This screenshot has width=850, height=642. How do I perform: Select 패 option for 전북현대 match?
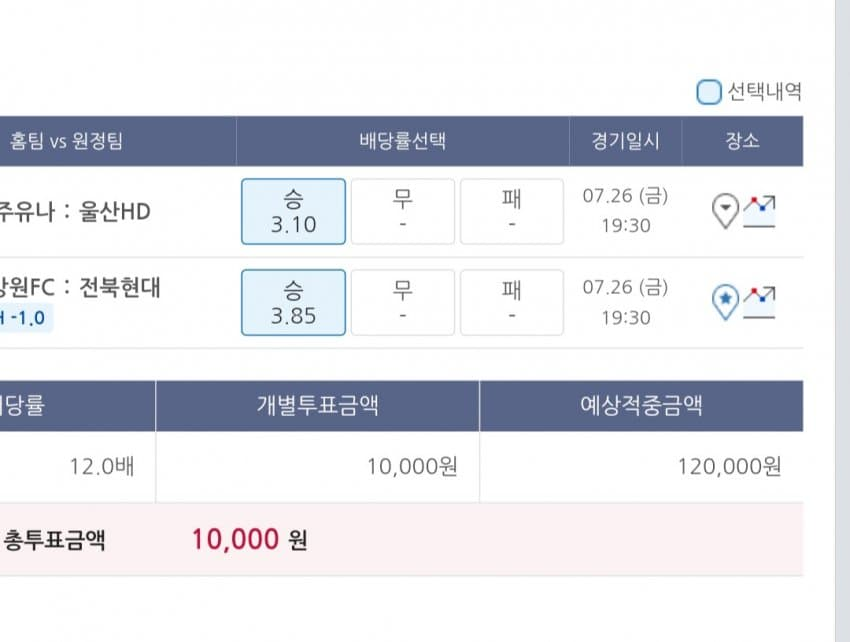point(512,302)
